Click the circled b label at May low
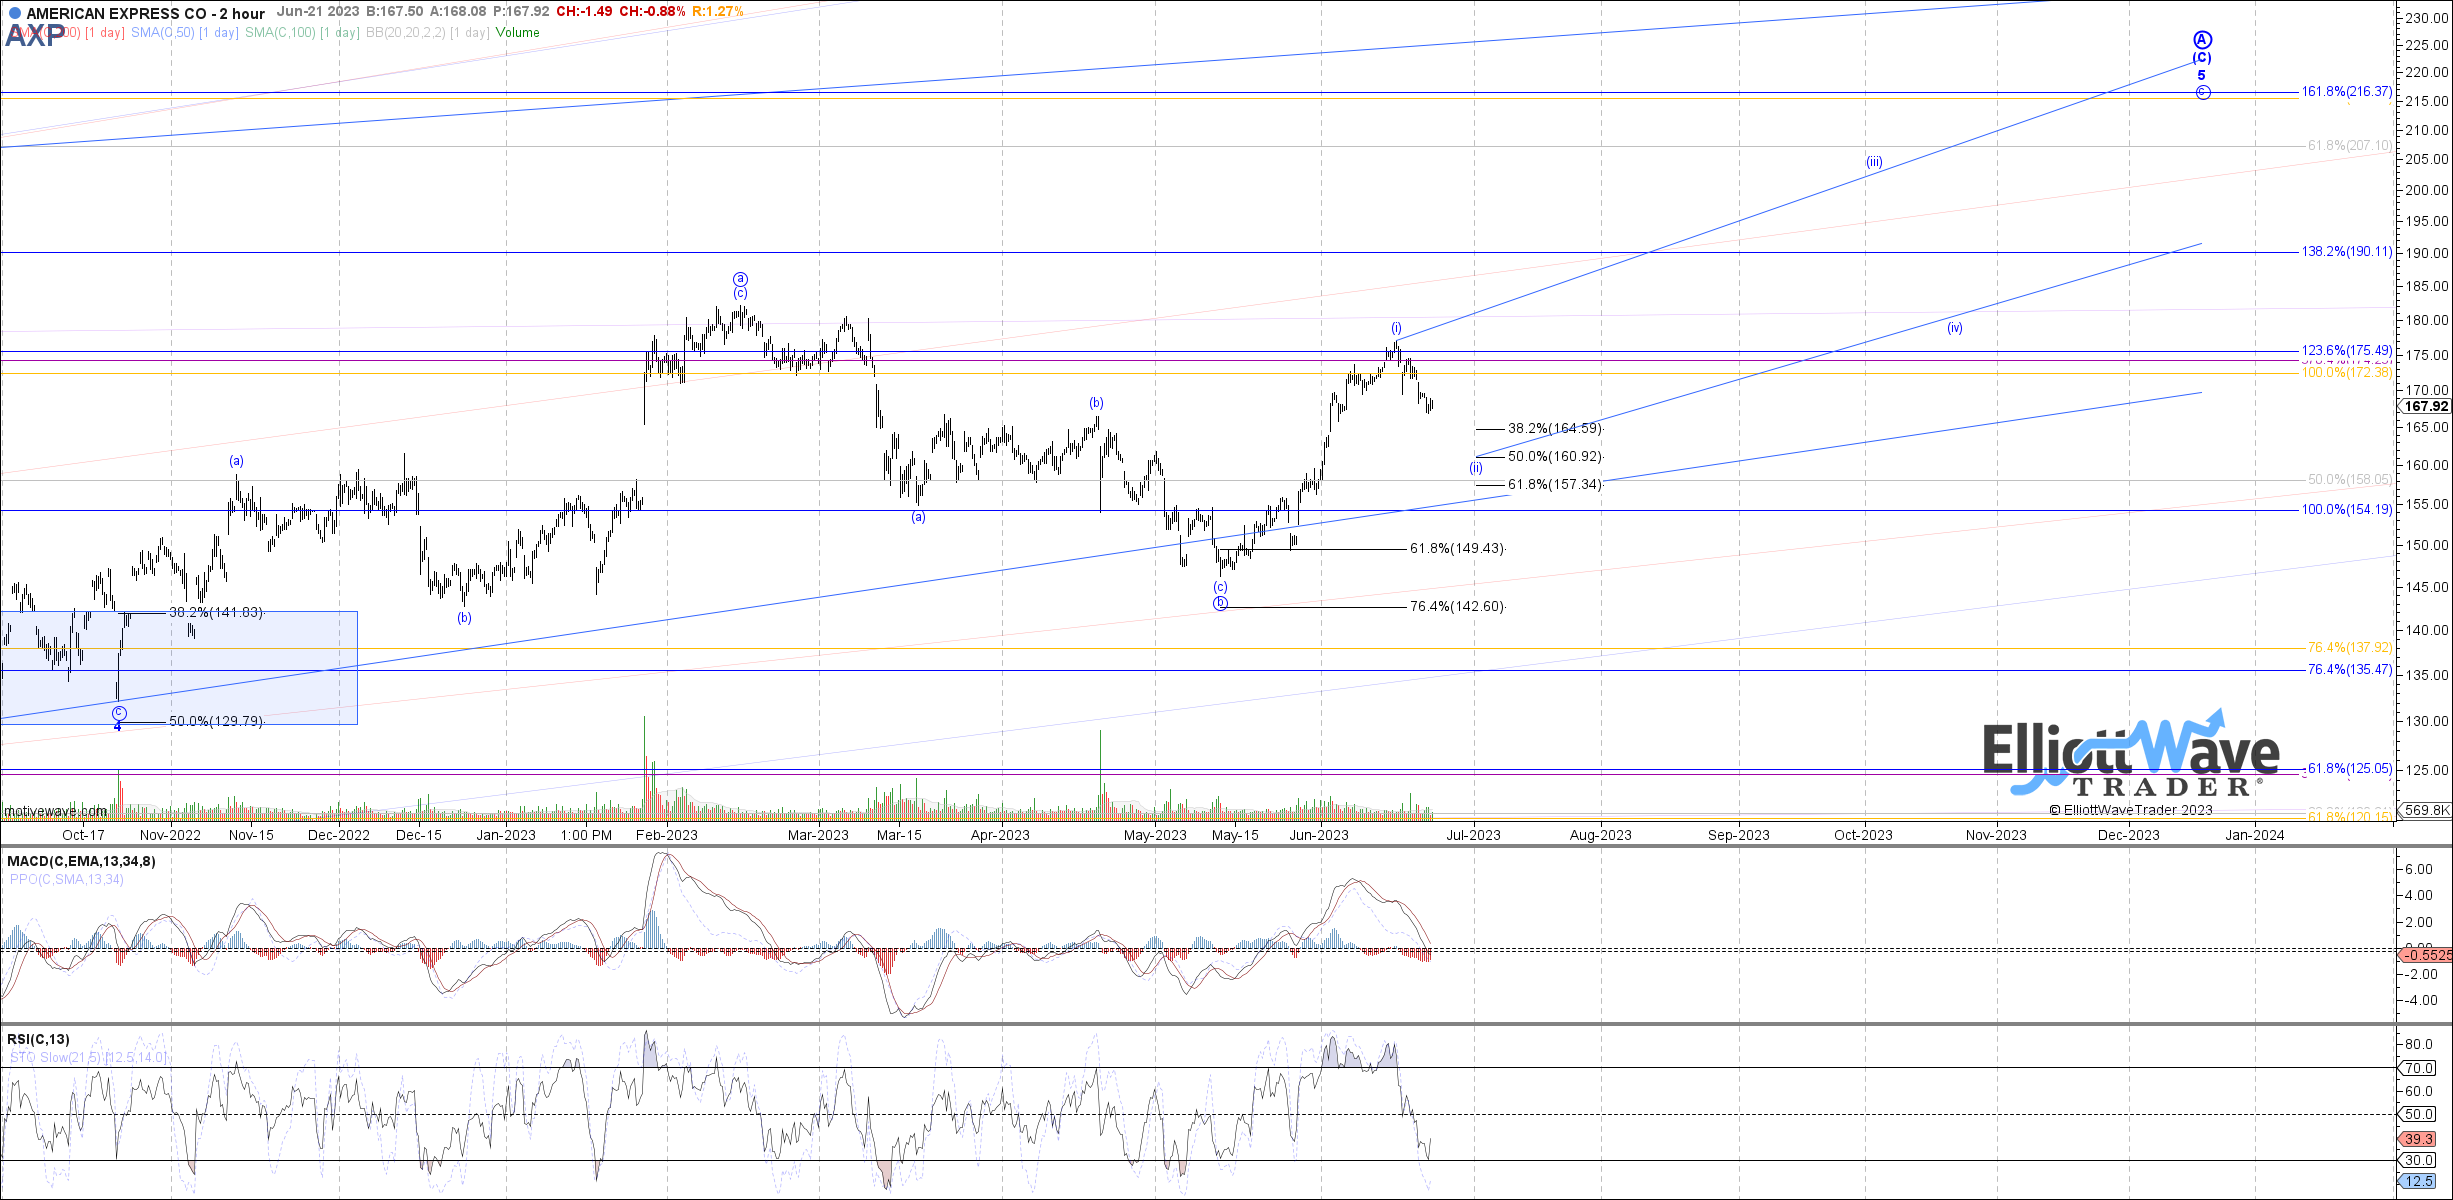This screenshot has width=2453, height=1200. [1221, 603]
